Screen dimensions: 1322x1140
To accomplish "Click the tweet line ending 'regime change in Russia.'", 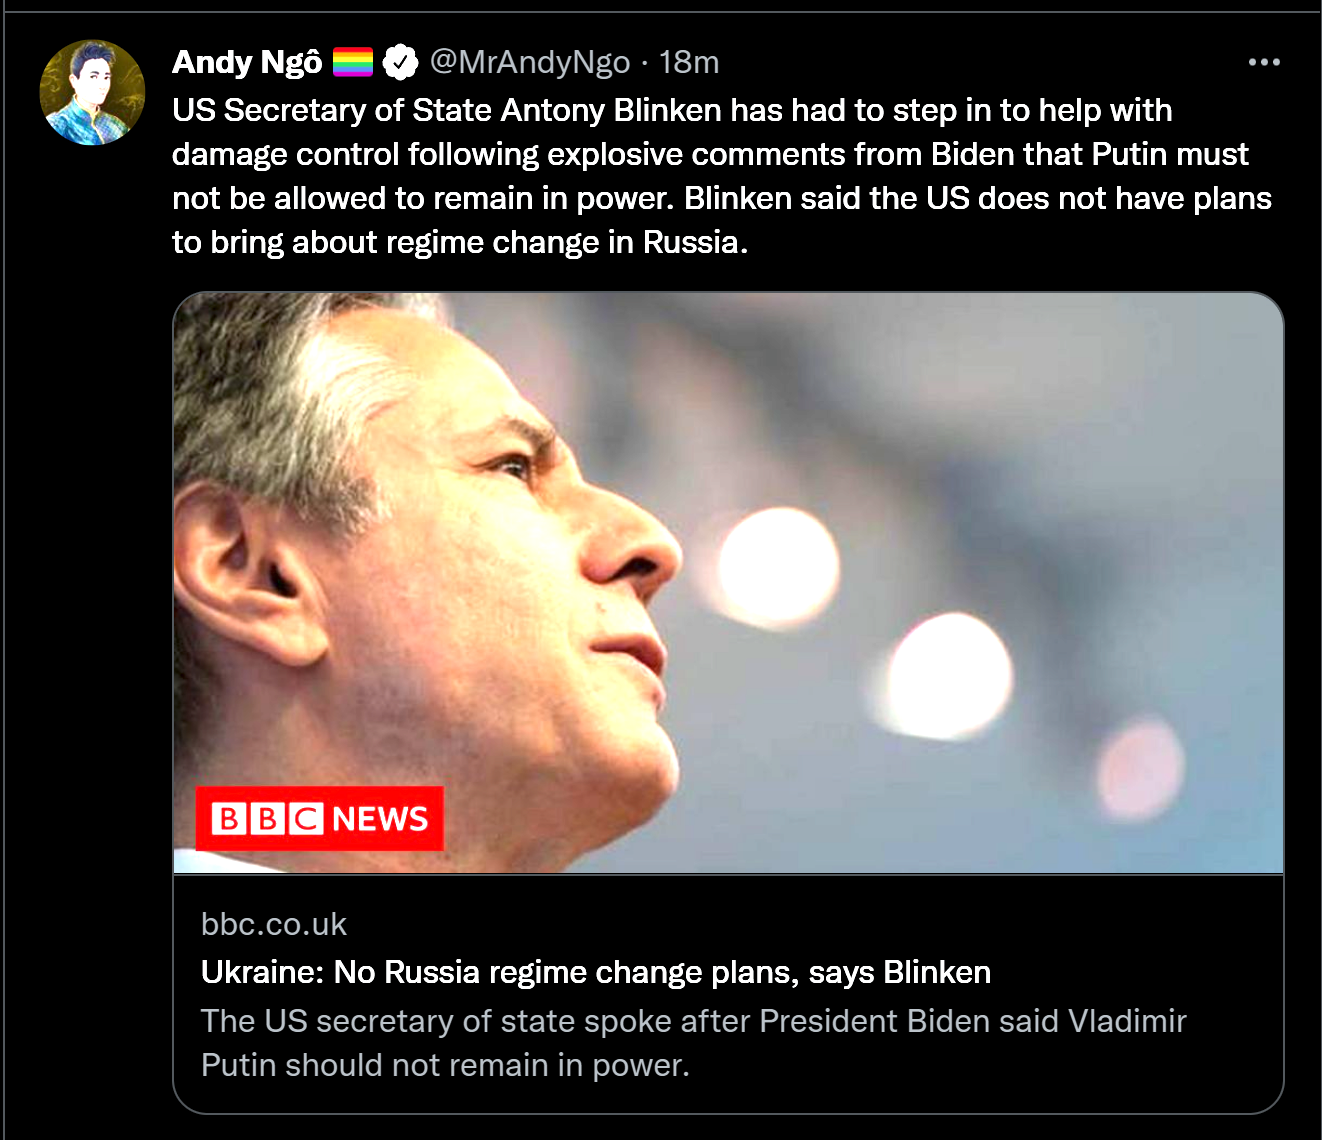I will pos(460,242).
